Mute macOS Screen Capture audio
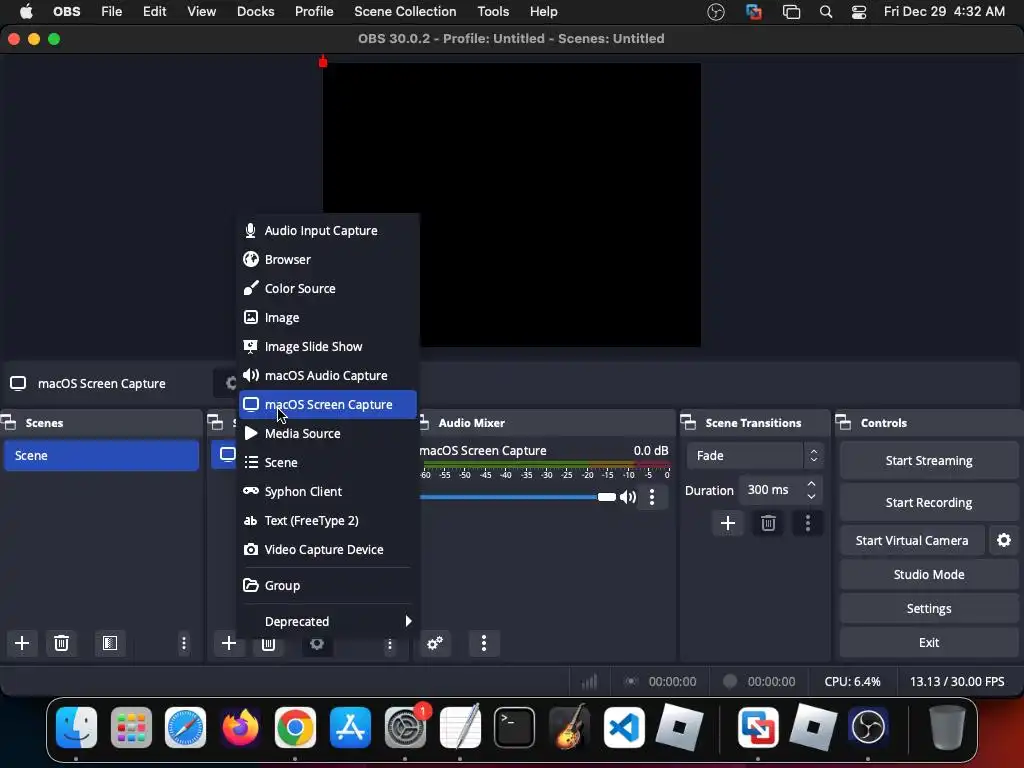 tap(628, 497)
